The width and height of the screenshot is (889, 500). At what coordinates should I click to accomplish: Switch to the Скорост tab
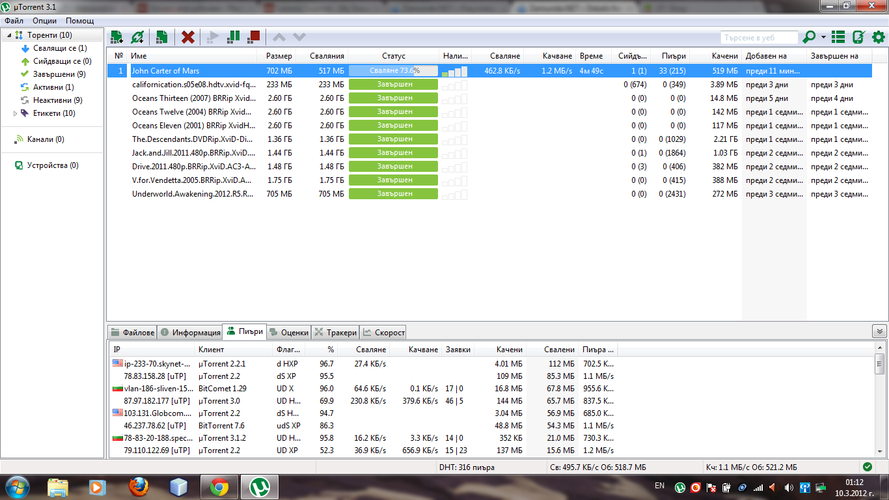(384, 332)
